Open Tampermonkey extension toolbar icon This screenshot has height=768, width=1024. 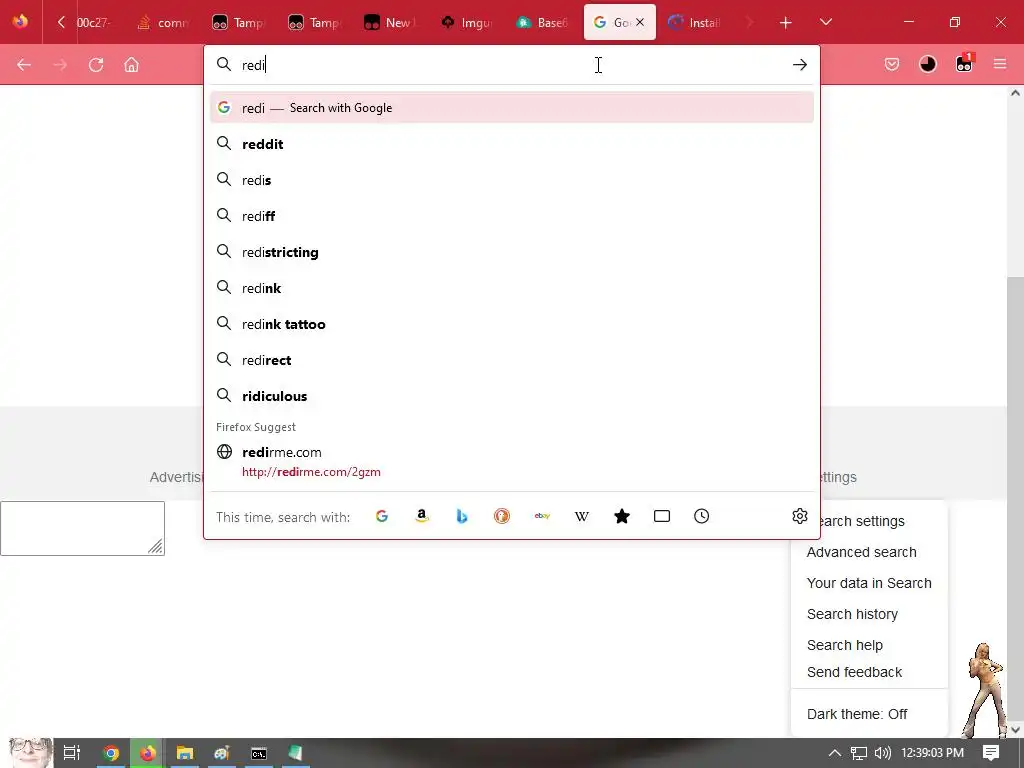pyautogui.click(x=964, y=63)
